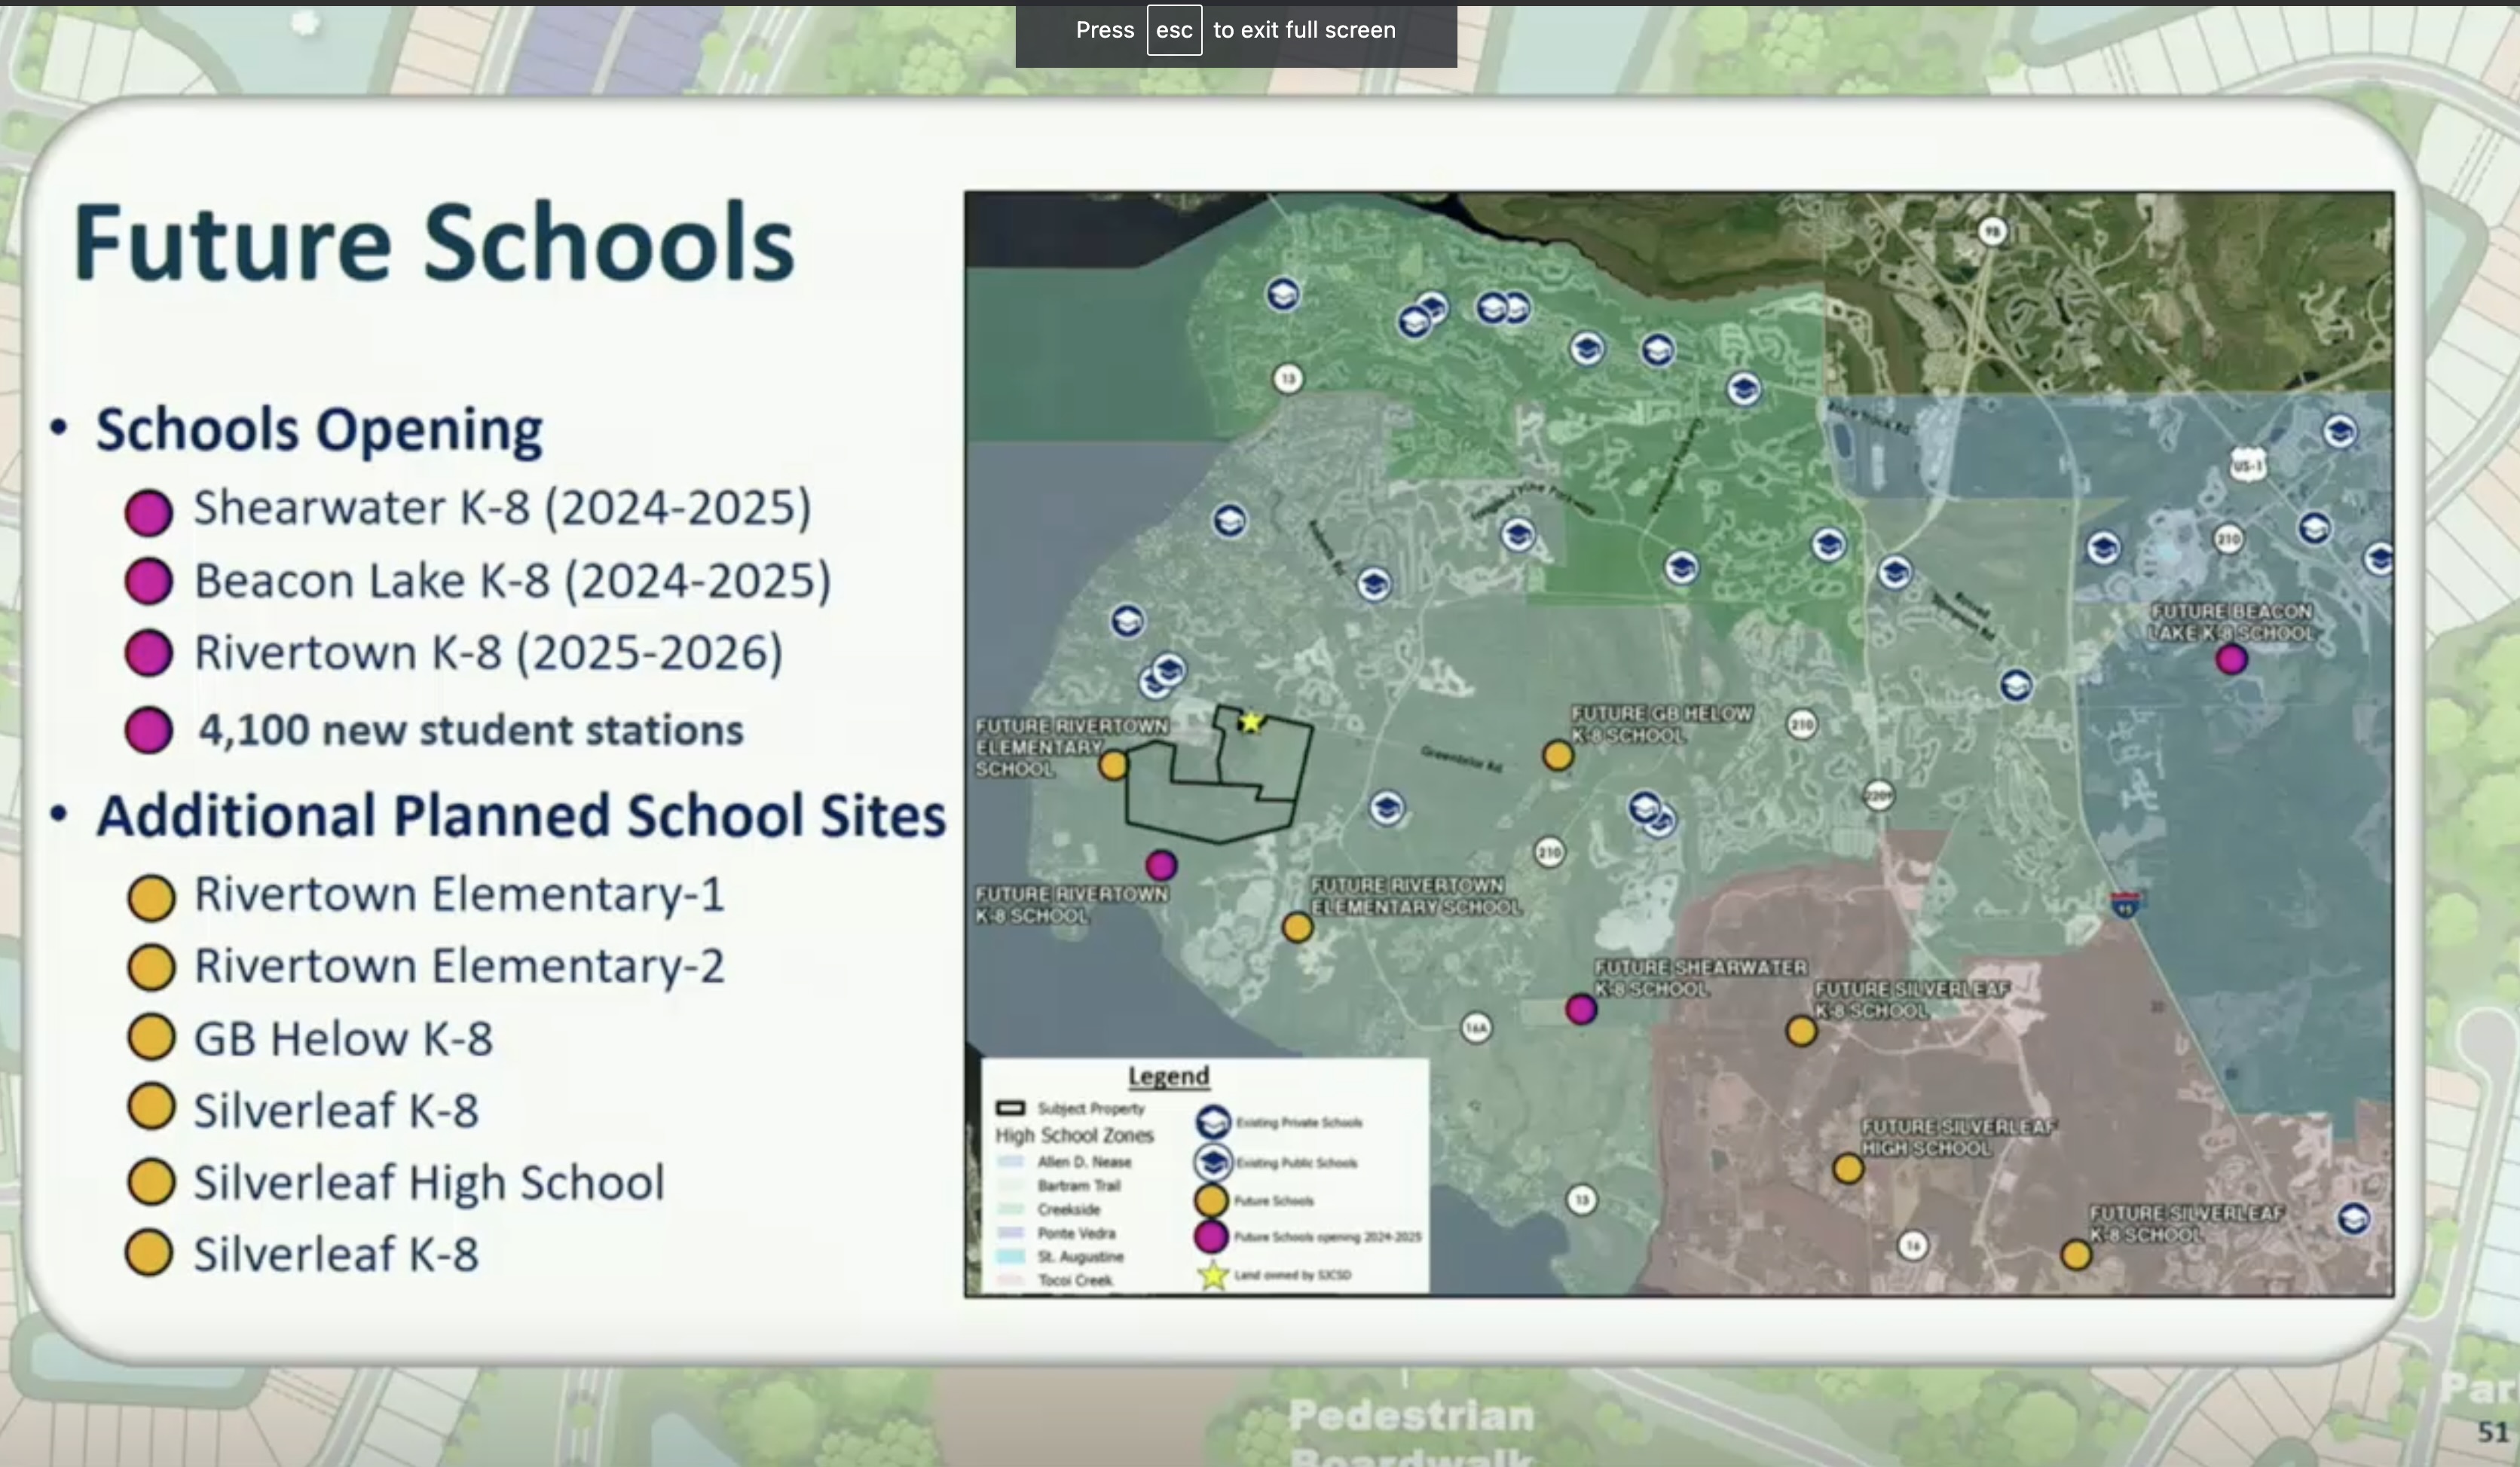Click St. Augustine zone color swatch in legend

pyautogui.click(x=1010, y=1257)
